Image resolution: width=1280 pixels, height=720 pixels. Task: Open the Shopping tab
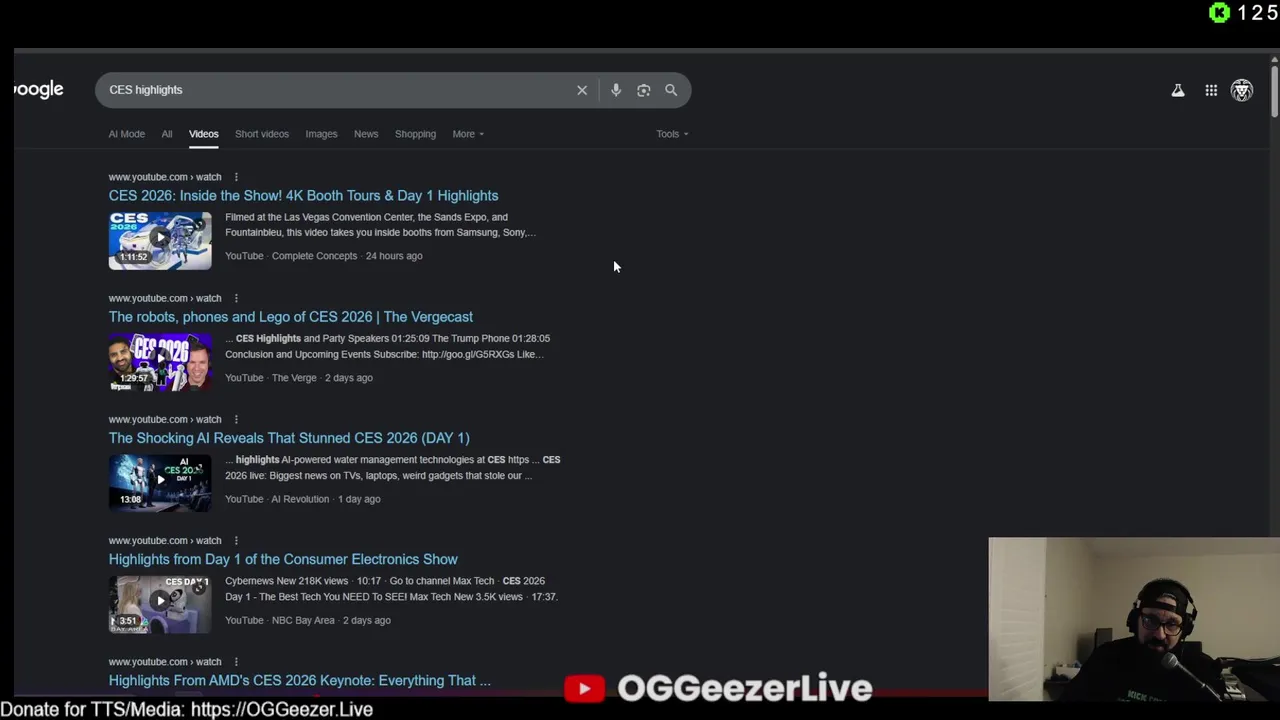pyautogui.click(x=415, y=134)
